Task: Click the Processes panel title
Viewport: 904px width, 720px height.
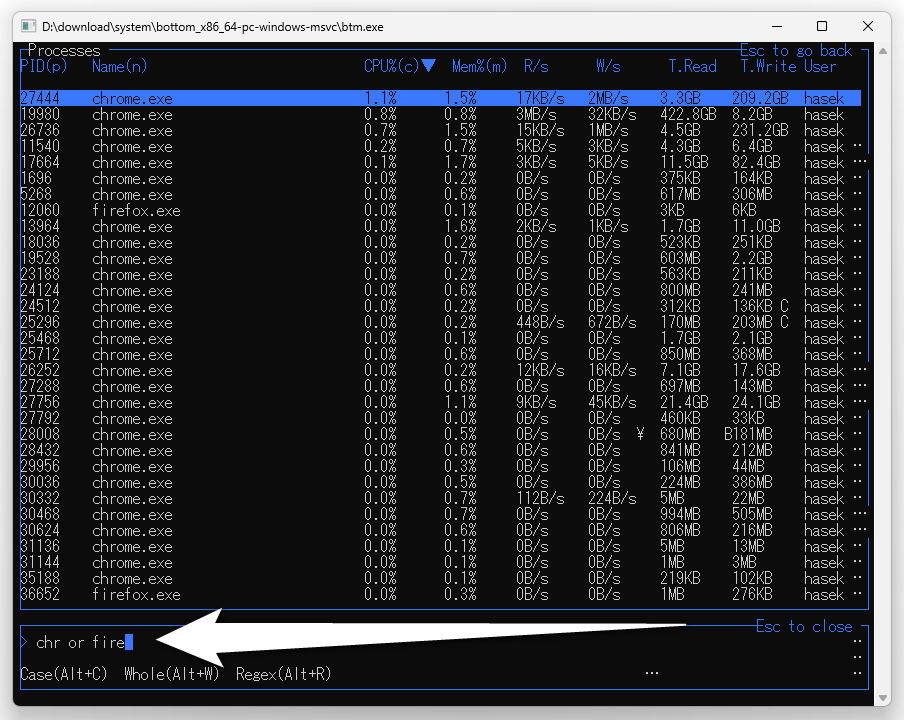Action: coord(63,51)
